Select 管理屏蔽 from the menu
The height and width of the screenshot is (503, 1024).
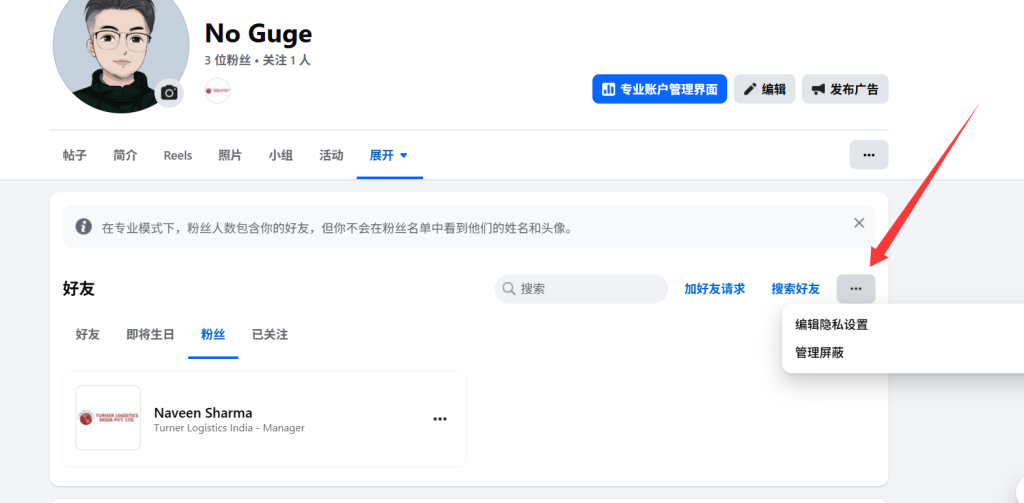coord(819,353)
